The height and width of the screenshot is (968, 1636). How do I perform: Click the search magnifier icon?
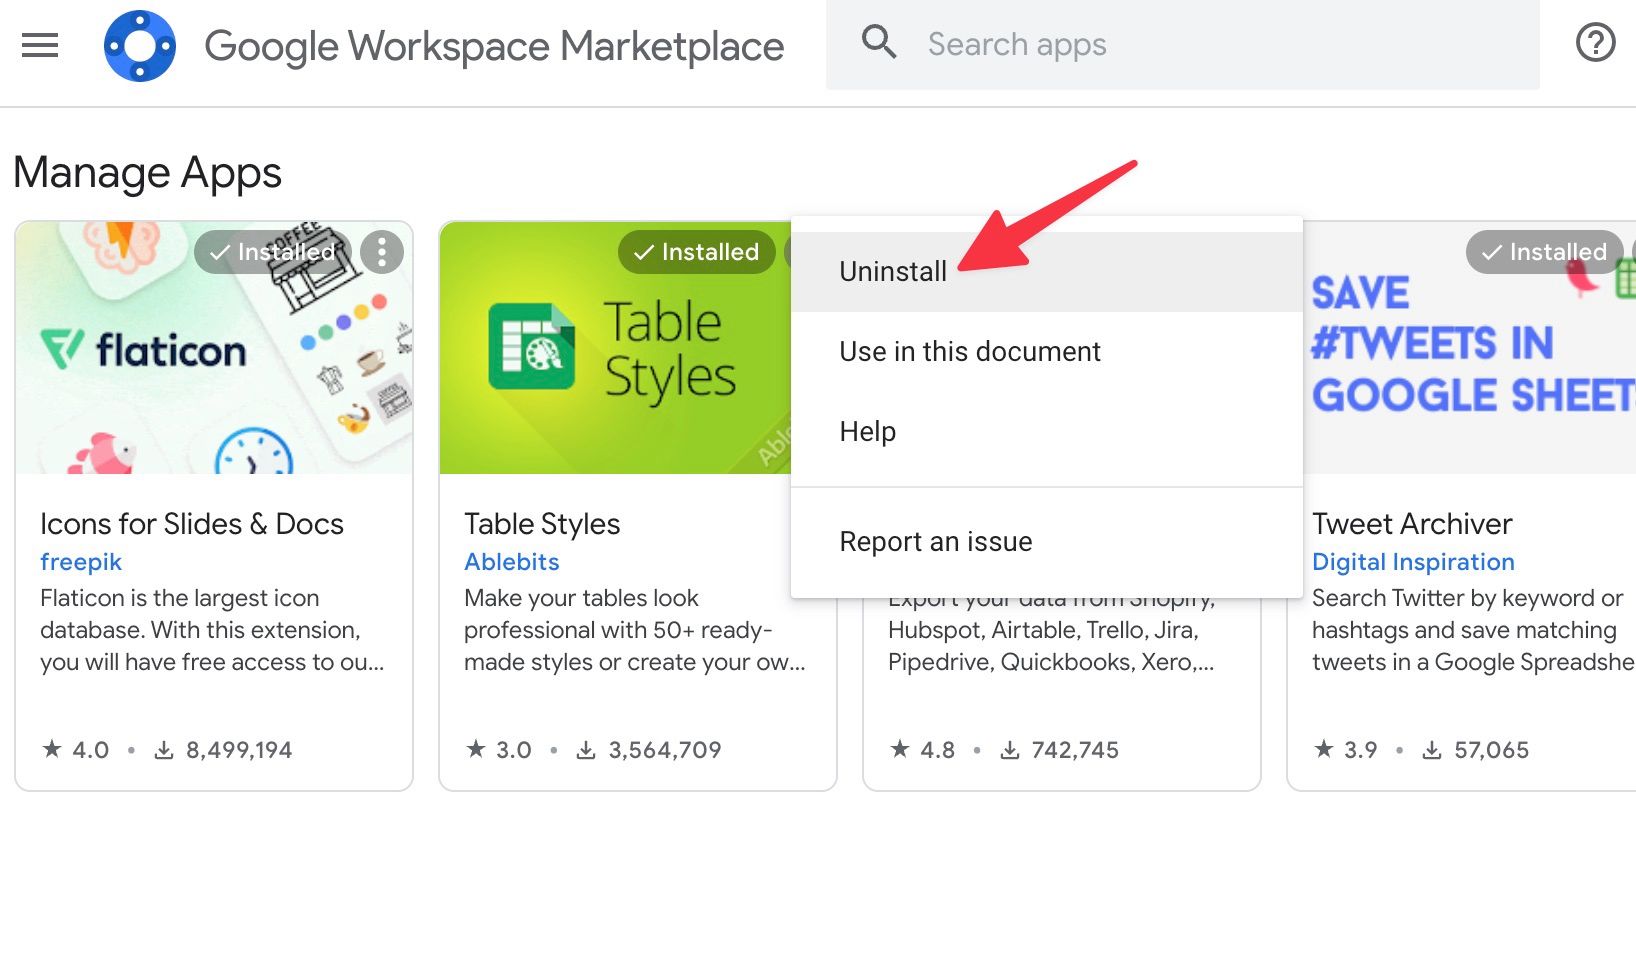pos(878,42)
